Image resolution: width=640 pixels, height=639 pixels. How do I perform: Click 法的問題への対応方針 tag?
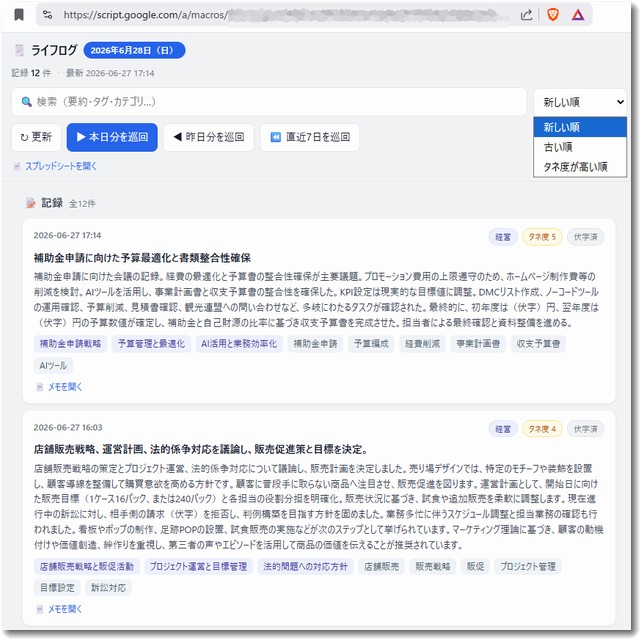(x=305, y=566)
